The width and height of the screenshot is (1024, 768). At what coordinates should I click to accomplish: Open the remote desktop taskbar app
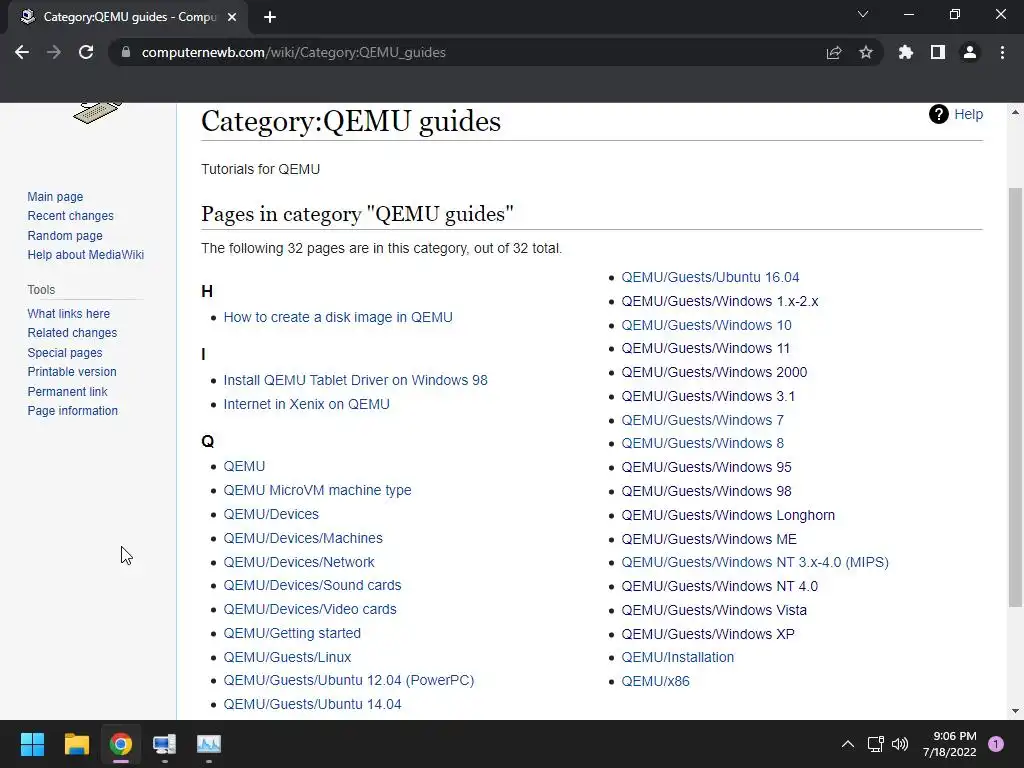click(x=165, y=744)
